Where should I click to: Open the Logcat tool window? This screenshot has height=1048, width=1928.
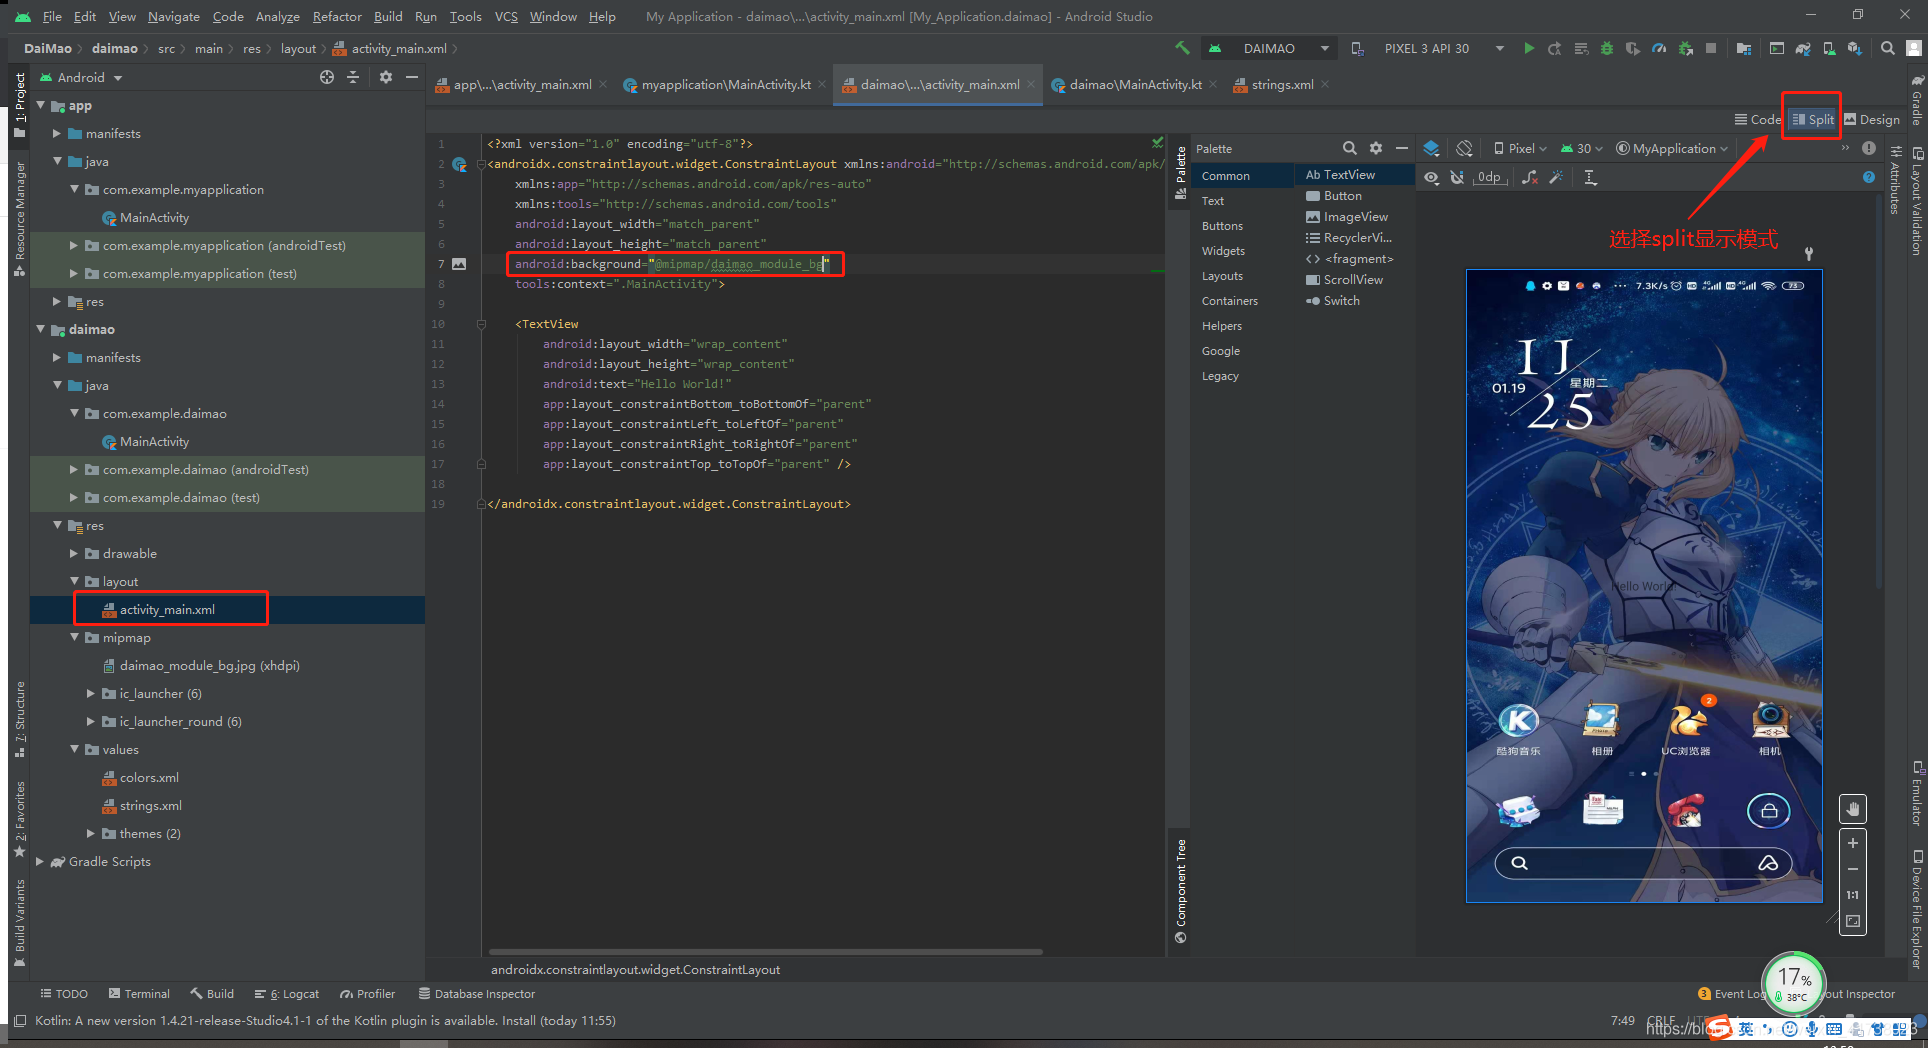coord(287,994)
